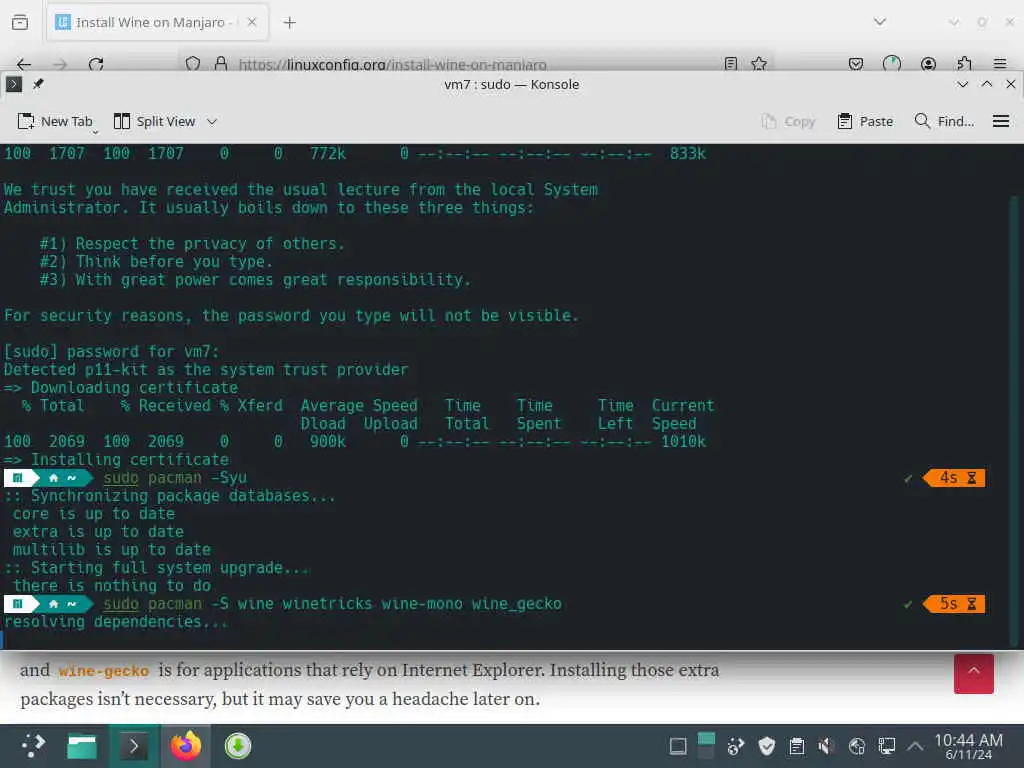Viewport: 1024px width, 768px height.
Task: Open Pocket save icon in Firefox
Action: [x=856, y=64]
